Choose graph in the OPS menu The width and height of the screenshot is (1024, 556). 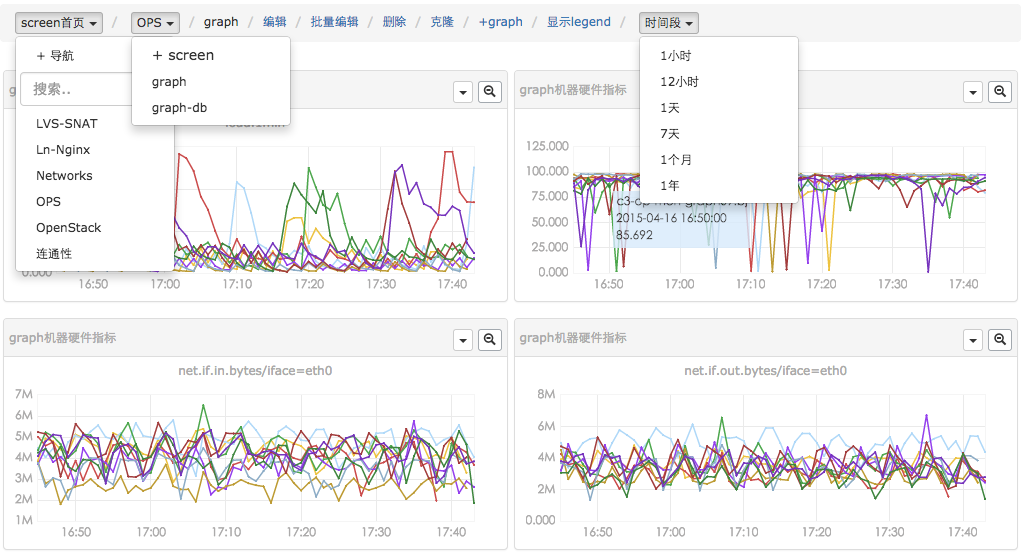tap(169, 82)
